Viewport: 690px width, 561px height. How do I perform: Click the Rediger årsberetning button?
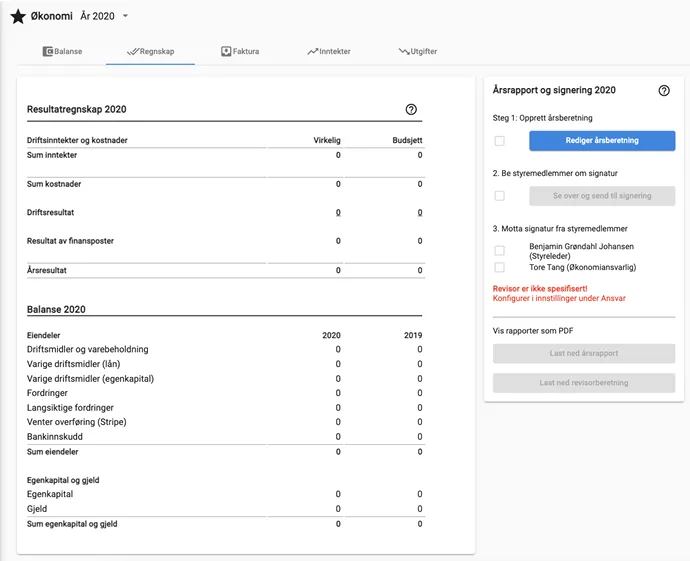click(x=602, y=141)
